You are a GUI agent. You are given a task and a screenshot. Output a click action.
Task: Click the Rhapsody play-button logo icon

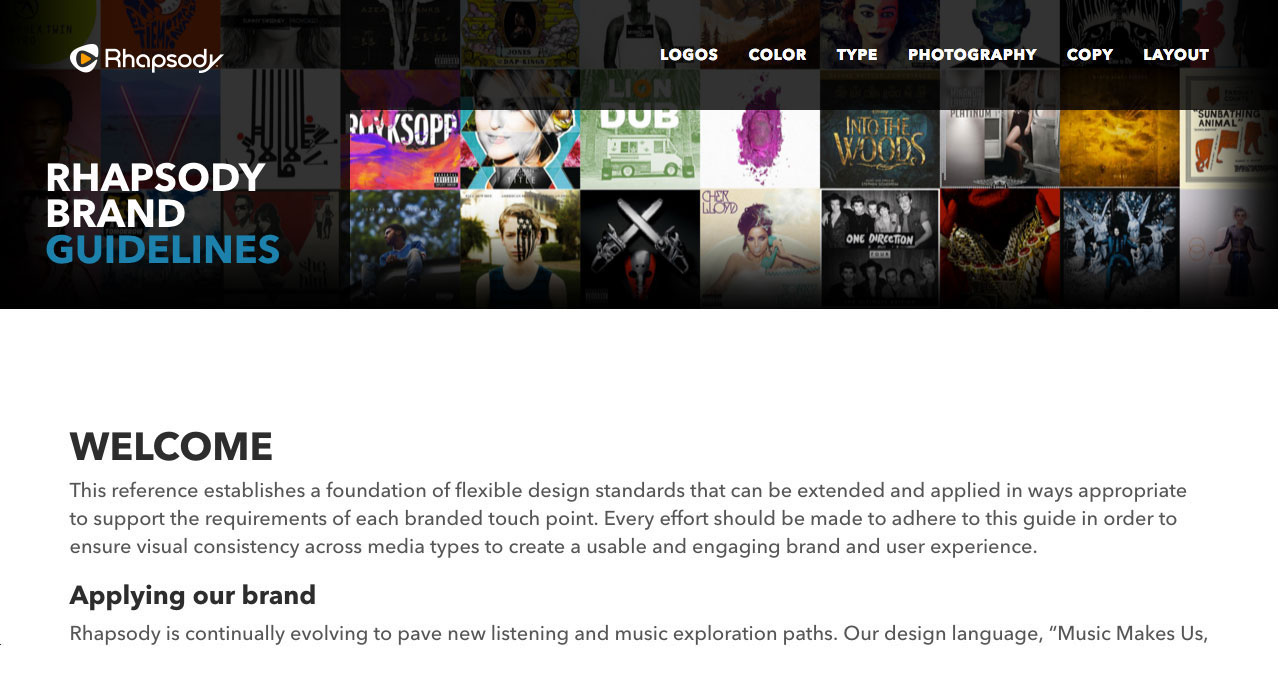84,59
